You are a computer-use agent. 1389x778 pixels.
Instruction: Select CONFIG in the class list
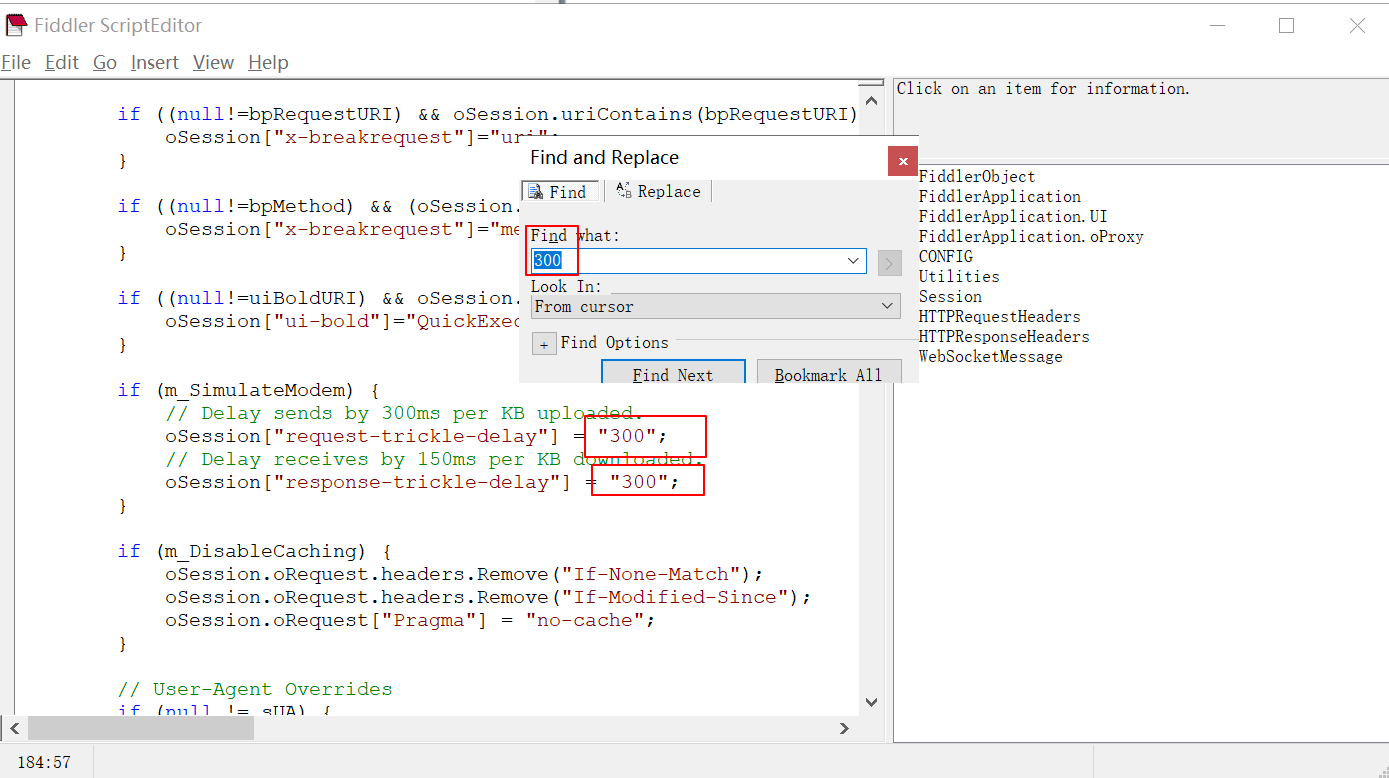point(946,257)
